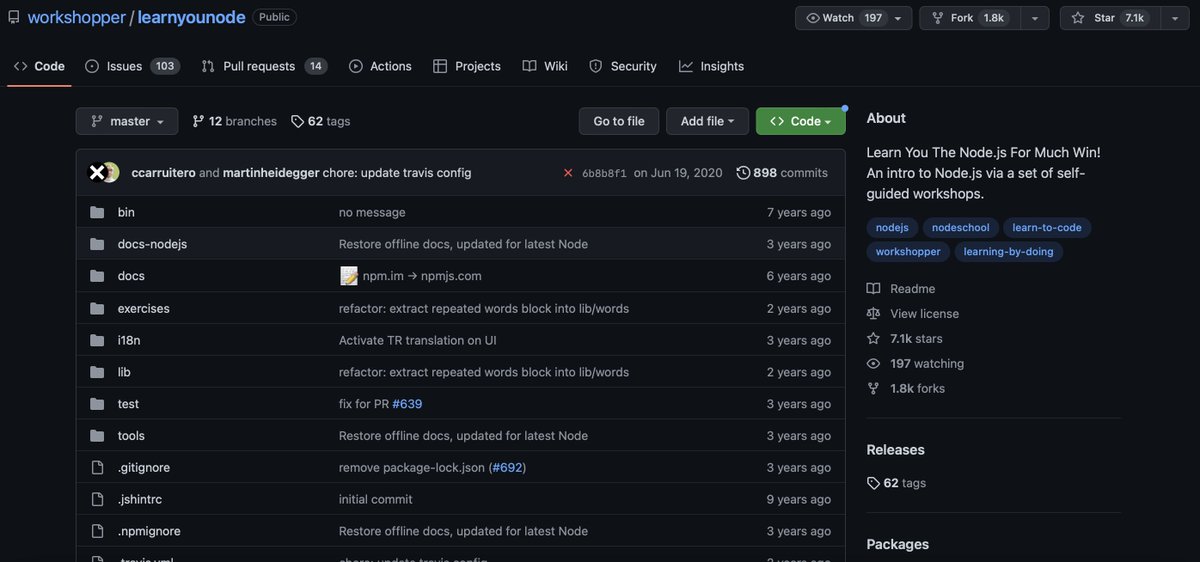This screenshot has height=562, width=1200.
Task: Click the failed status red X icon
Action: point(568,173)
